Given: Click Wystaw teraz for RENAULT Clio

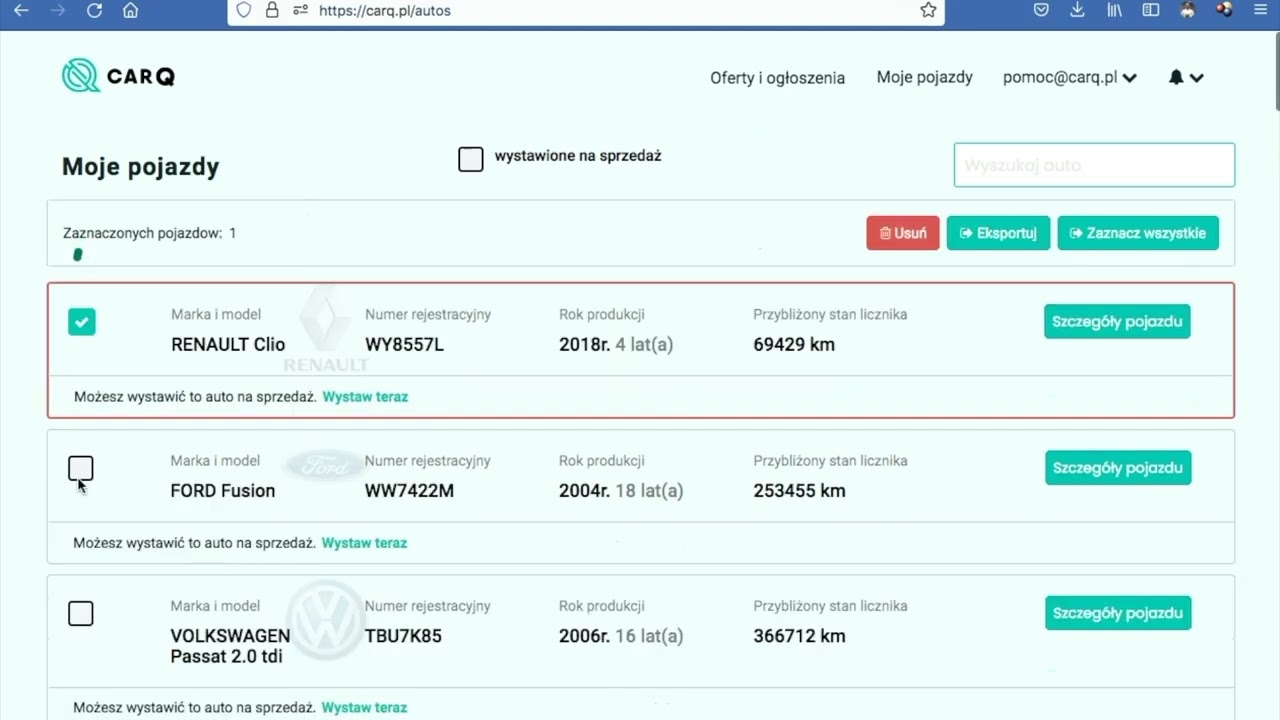Looking at the screenshot, I should click(x=365, y=397).
